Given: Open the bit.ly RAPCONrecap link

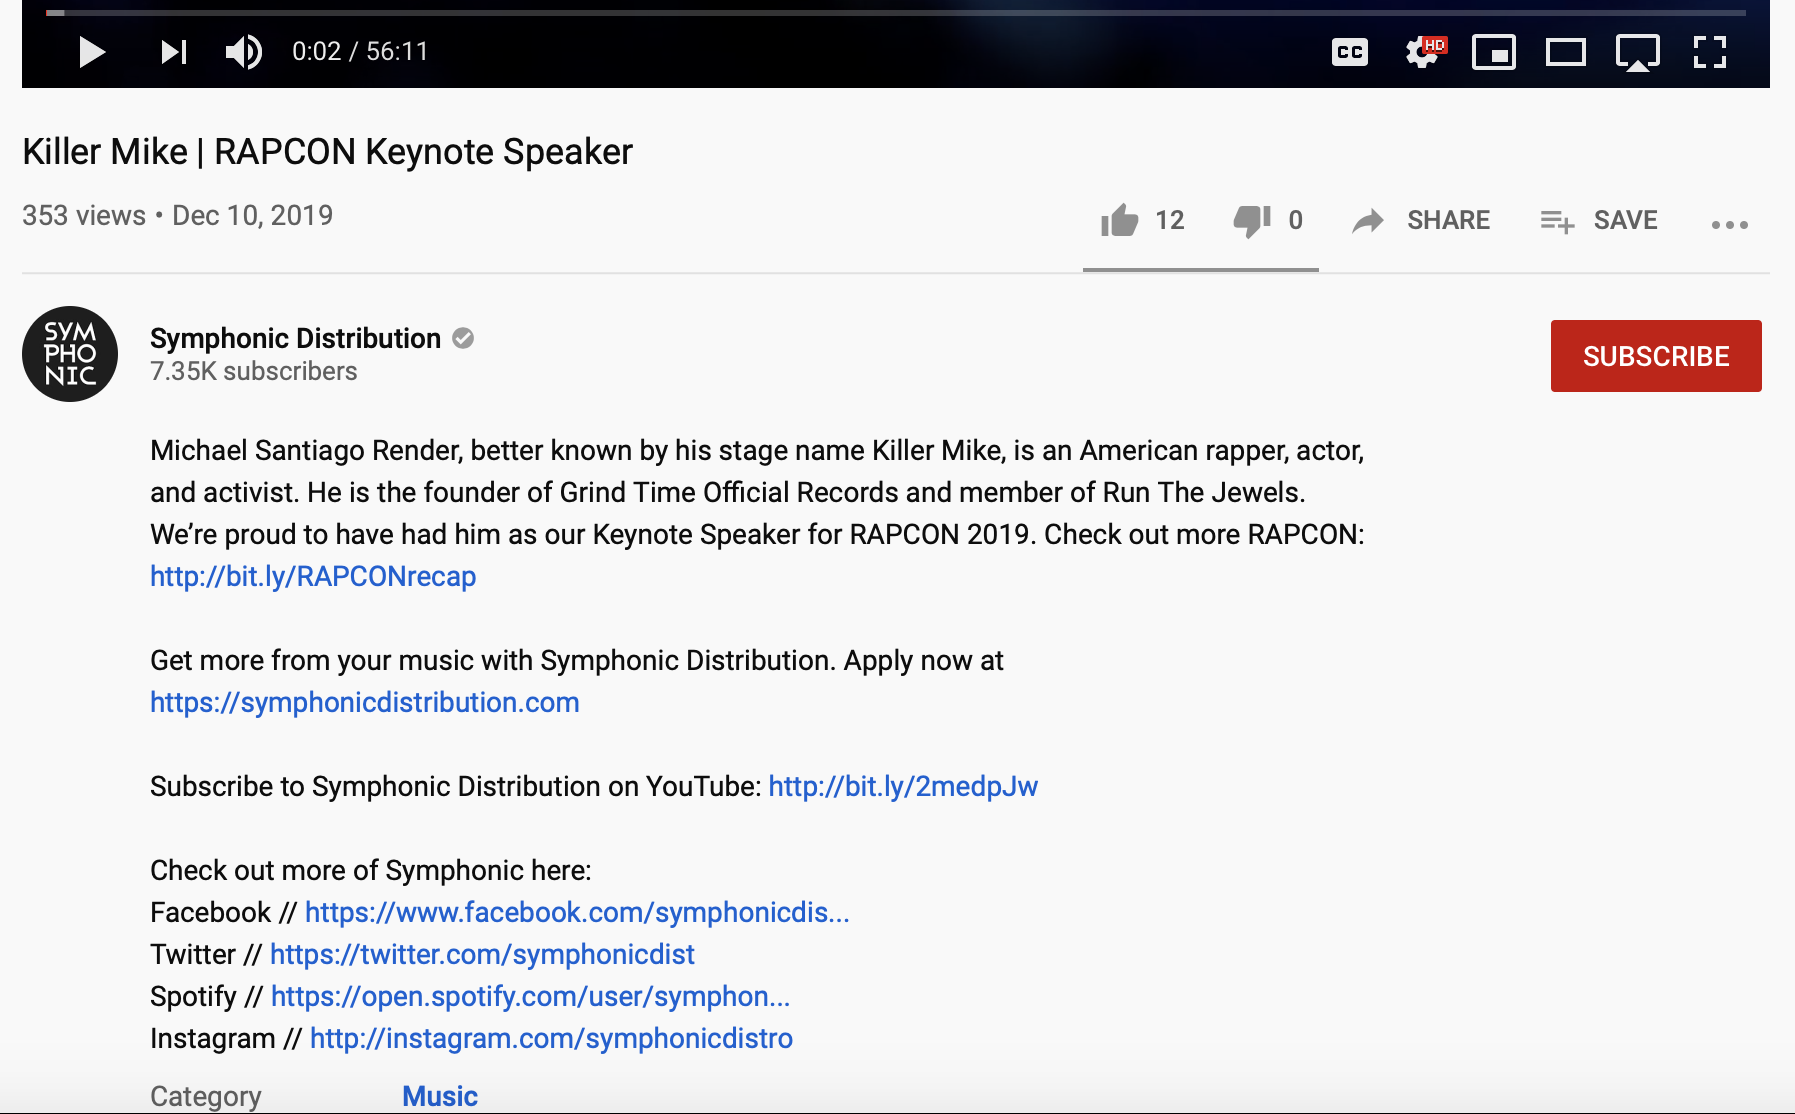Looking at the screenshot, I should pos(313,577).
